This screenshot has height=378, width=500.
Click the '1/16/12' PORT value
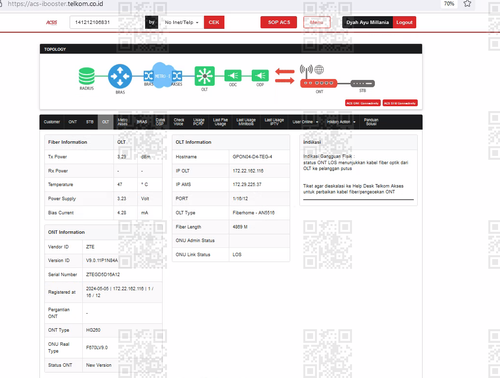[240, 198]
